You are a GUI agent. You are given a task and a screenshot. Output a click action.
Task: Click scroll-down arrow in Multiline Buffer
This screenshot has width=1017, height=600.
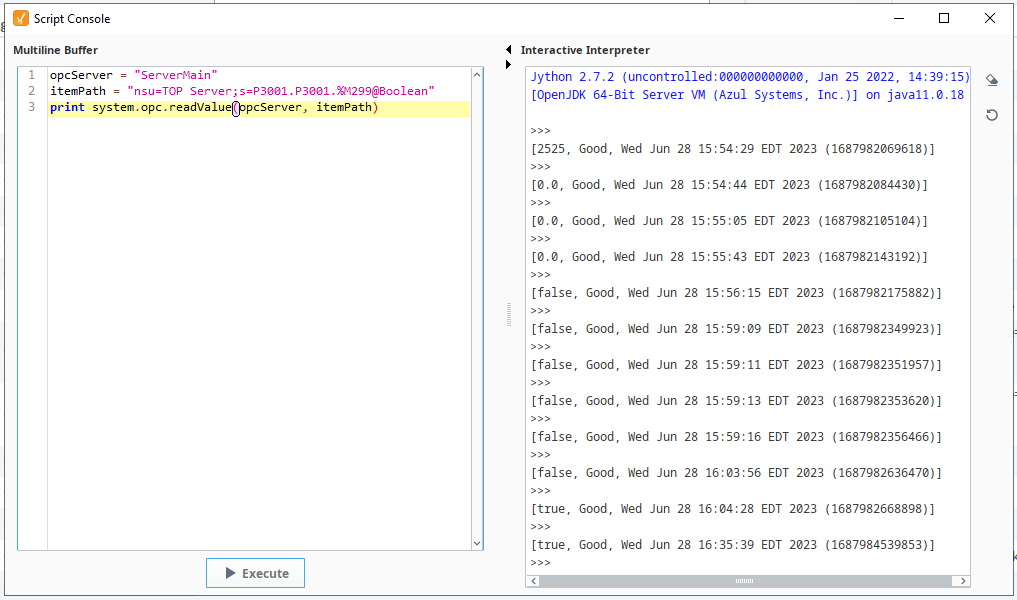[477, 544]
